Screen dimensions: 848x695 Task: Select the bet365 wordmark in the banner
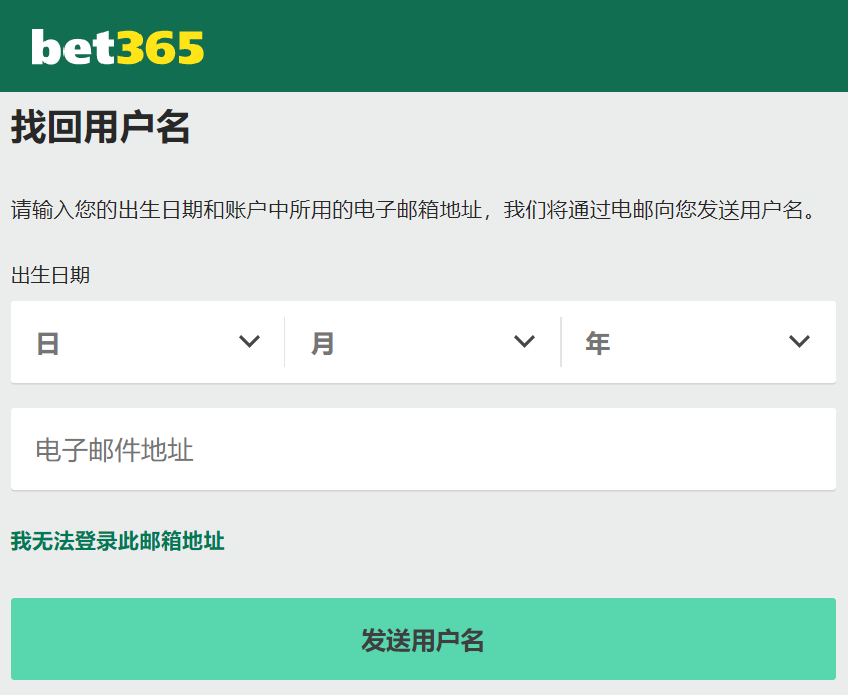116,46
